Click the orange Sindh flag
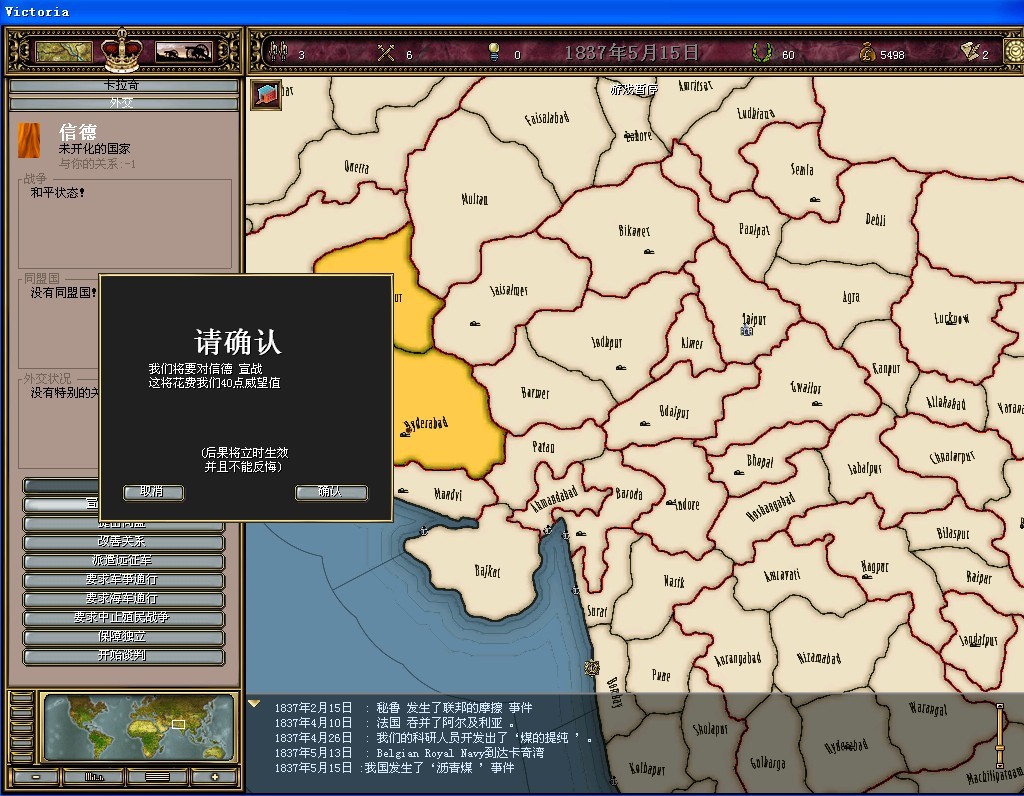The height and width of the screenshot is (796, 1024). click(x=29, y=140)
